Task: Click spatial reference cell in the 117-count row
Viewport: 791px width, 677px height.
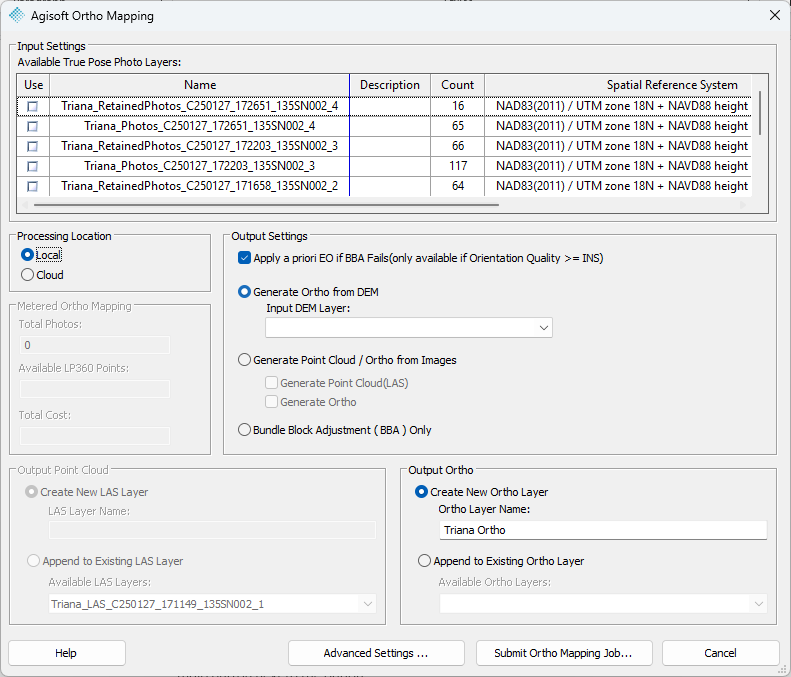Action: (619, 166)
